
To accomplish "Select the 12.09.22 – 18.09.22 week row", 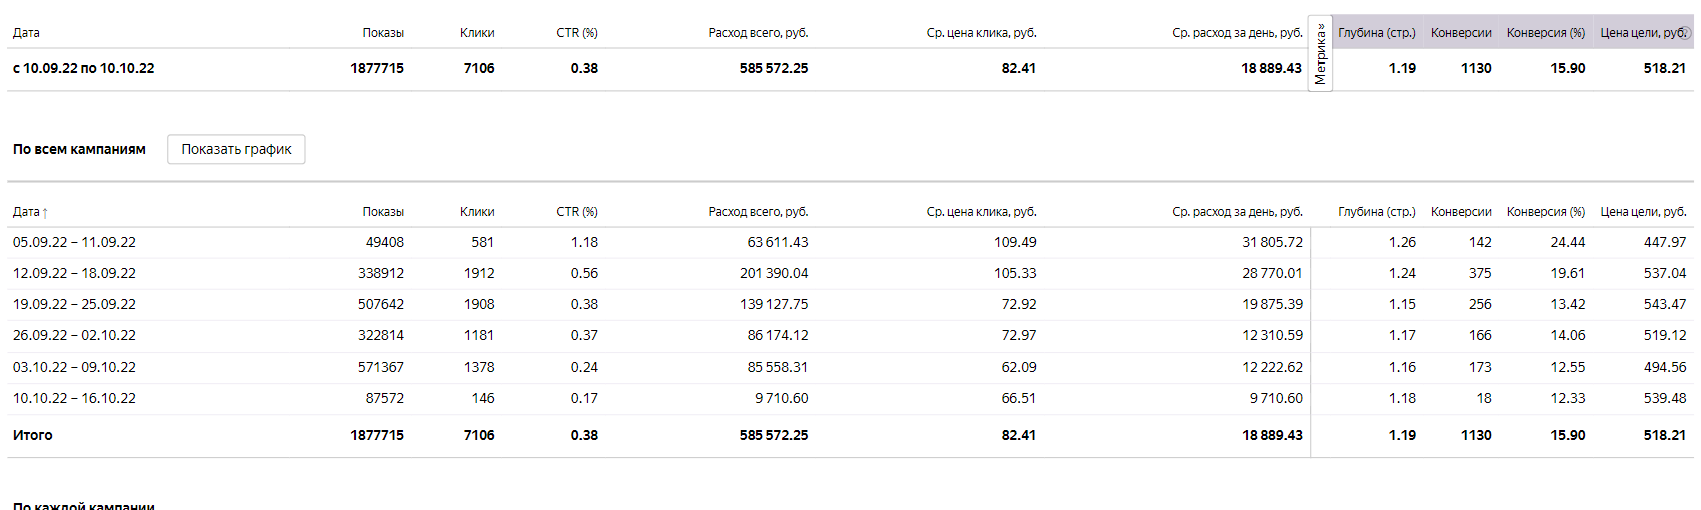I will (x=74, y=273).
